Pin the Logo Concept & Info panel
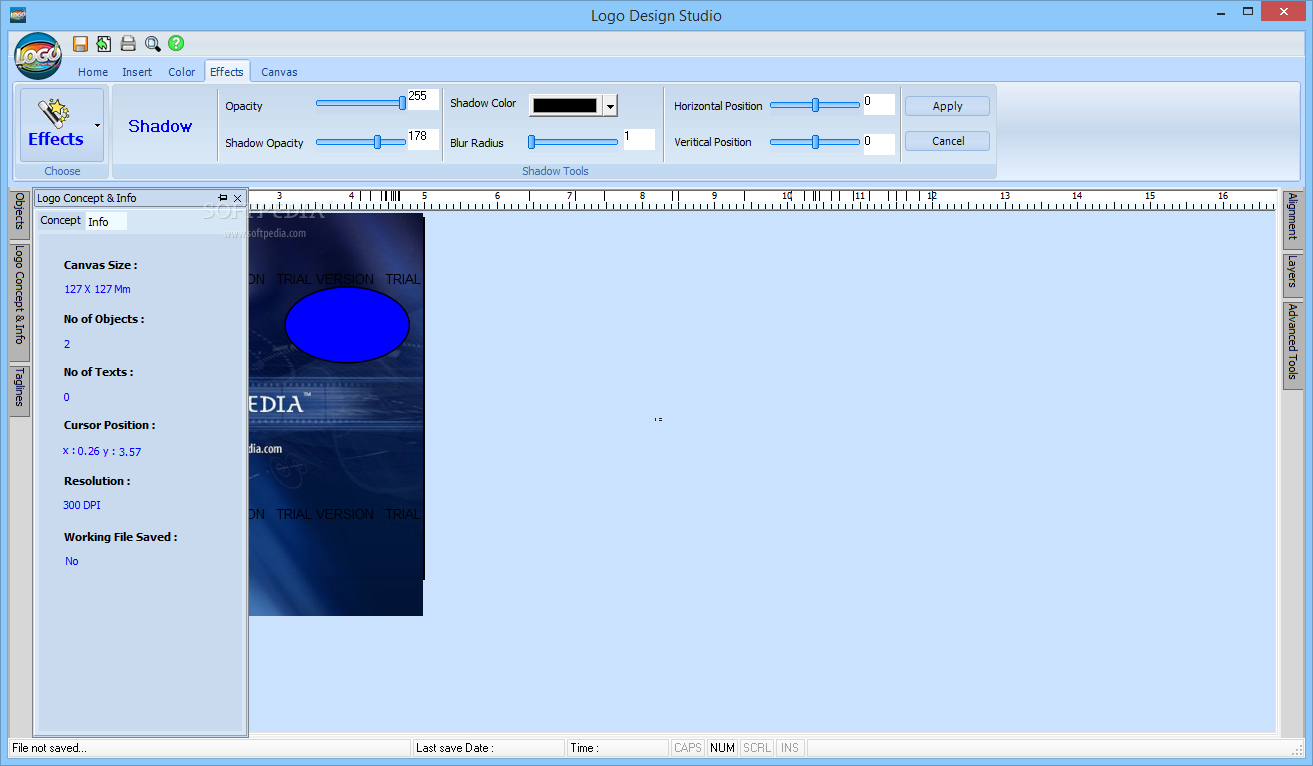Image resolution: width=1313 pixels, height=766 pixels. [223, 198]
